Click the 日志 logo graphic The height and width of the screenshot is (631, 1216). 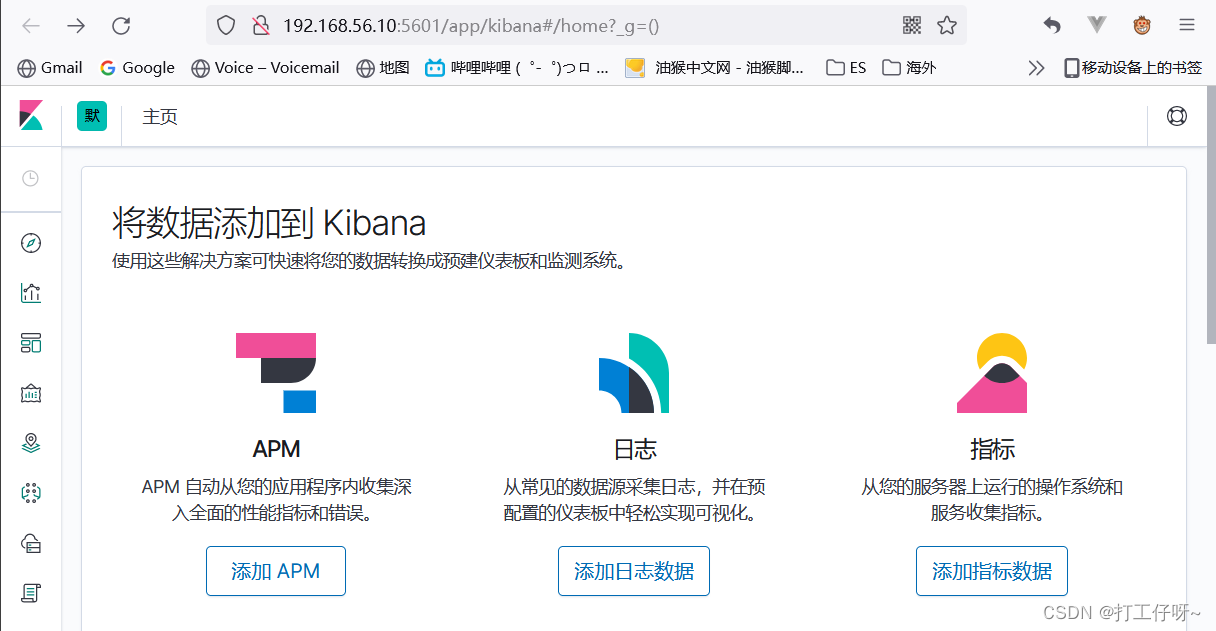634,373
